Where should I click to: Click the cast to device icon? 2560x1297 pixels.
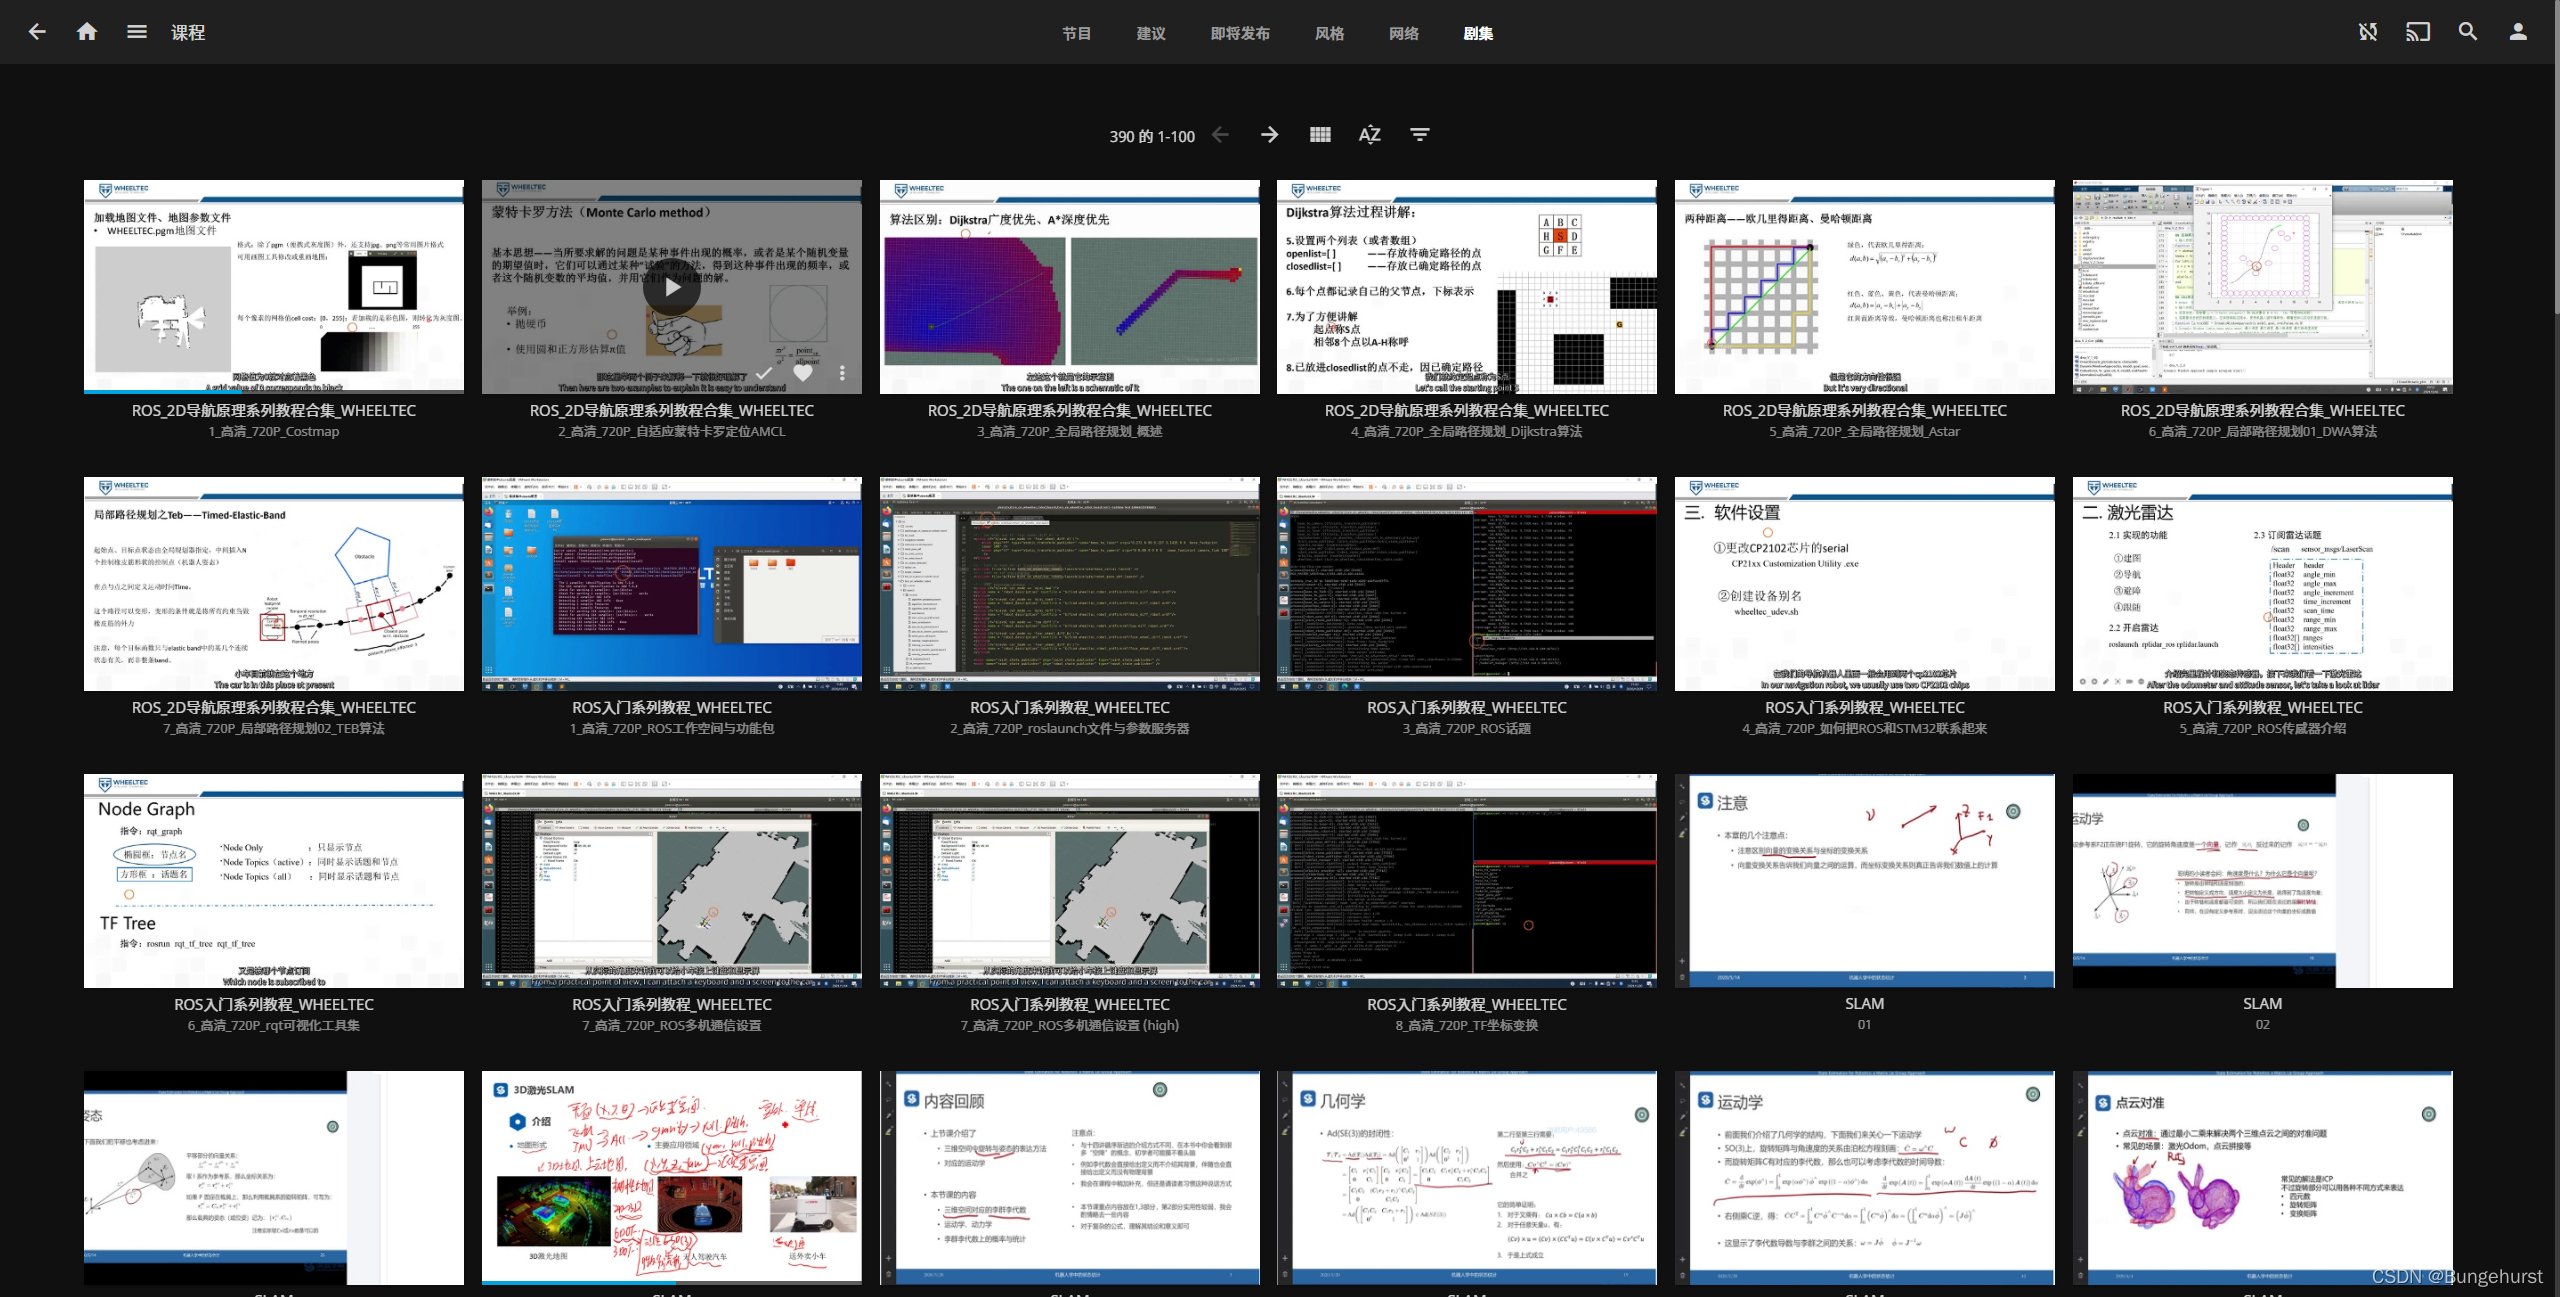tap(2417, 32)
